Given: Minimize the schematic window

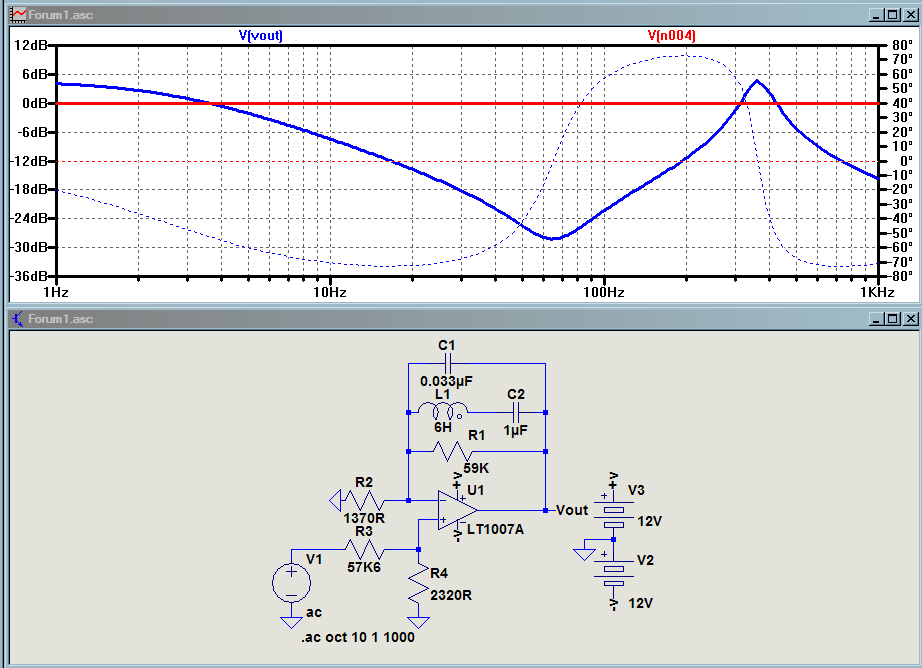Looking at the screenshot, I should point(877,319).
